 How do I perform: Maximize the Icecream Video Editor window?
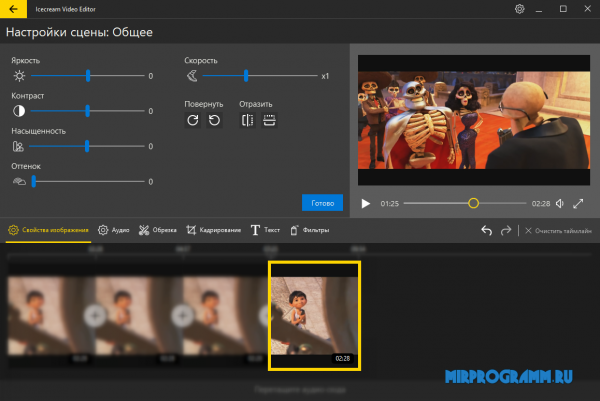[563, 9]
